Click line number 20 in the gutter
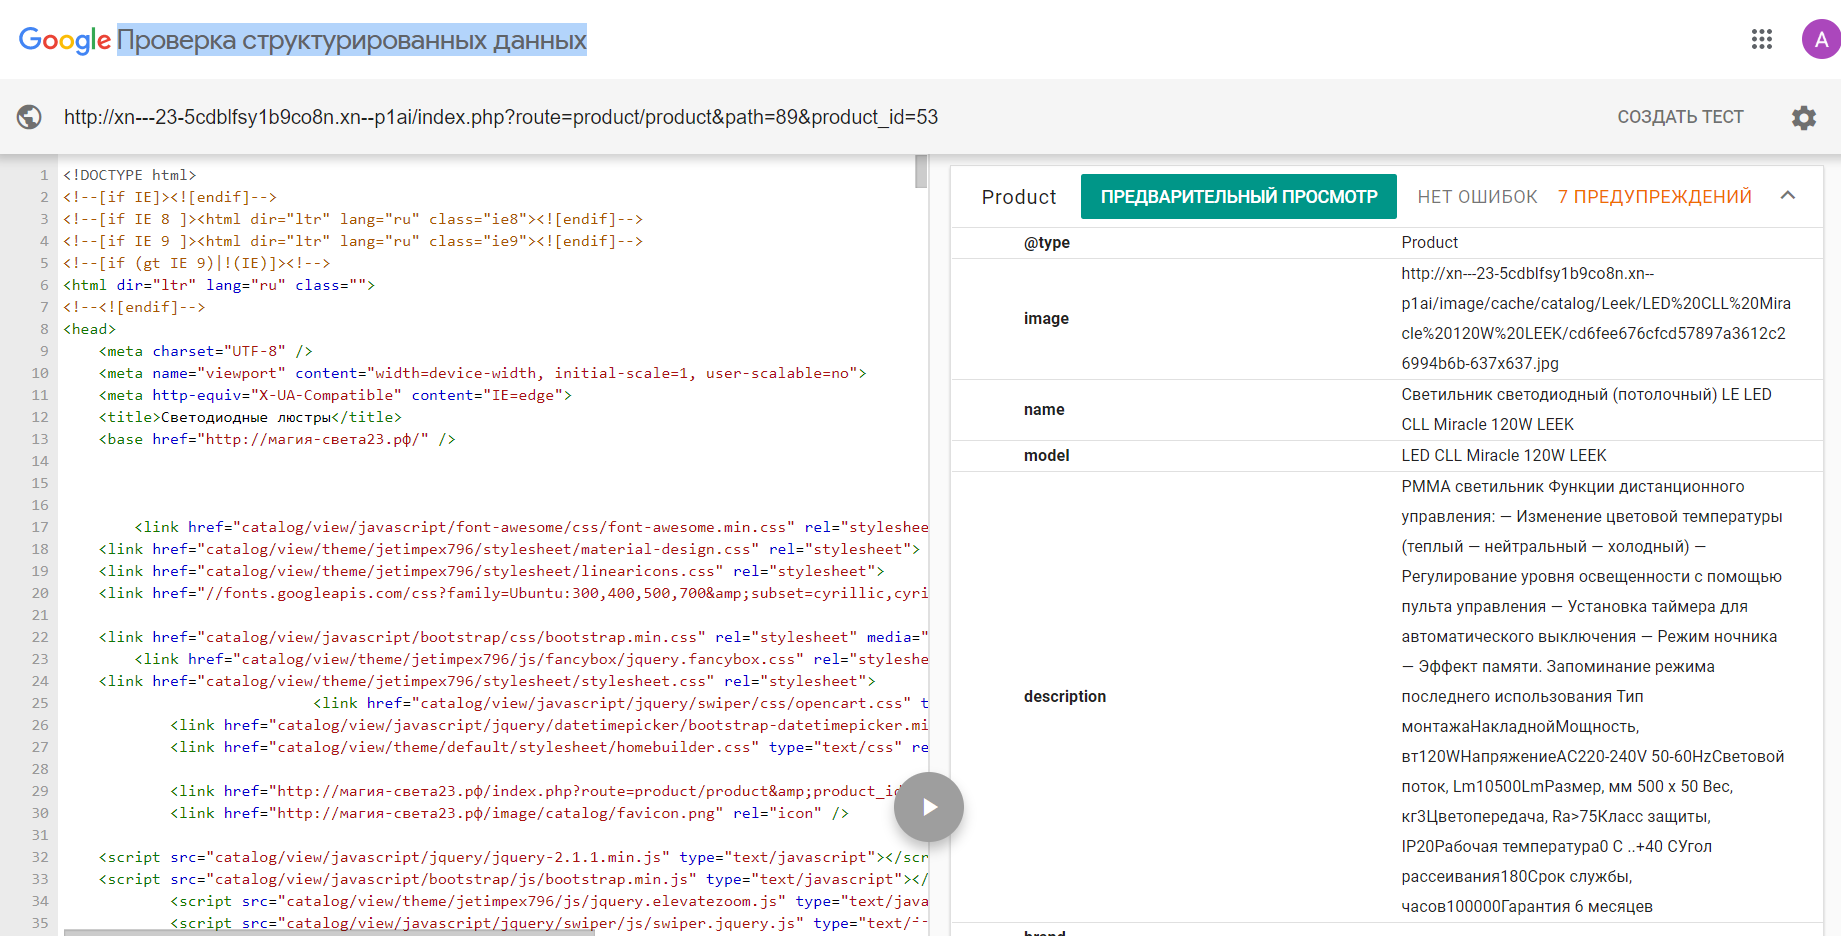Image resolution: width=1841 pixels, height=936 pixels. pyautogui.click(x=40, y=593)
